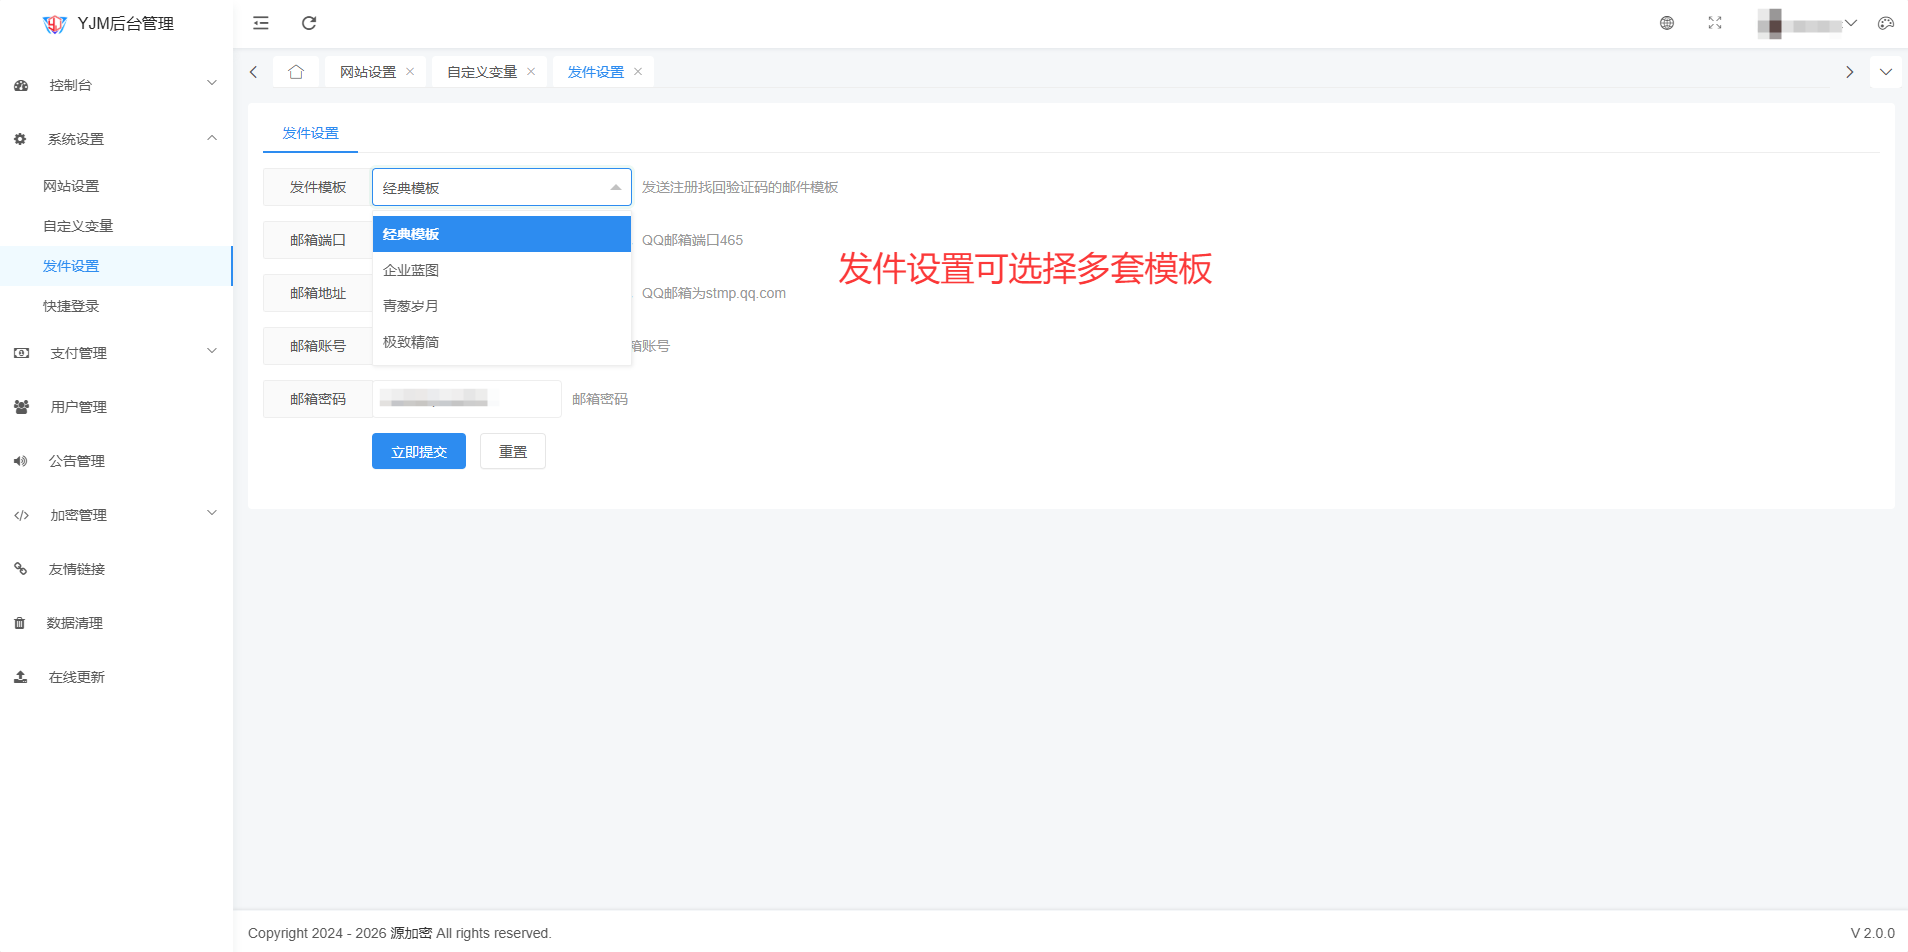Expand the 控制台 sidebar menu
1908x952 pixels.
coord(116,85)
